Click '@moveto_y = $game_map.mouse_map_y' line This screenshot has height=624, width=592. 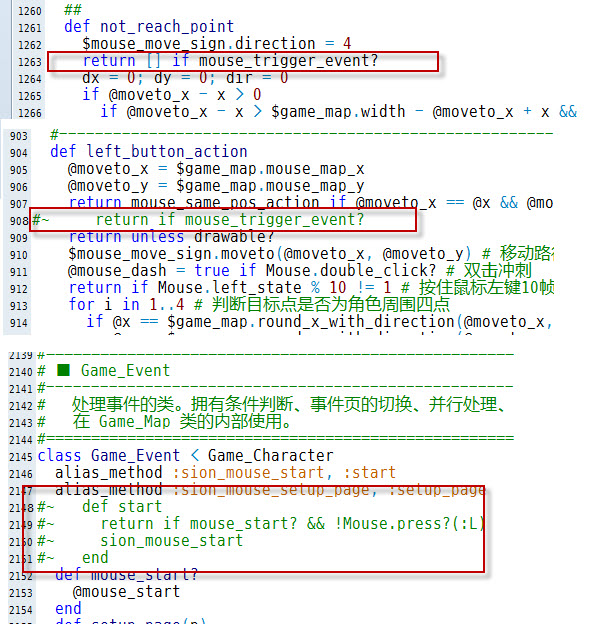[x=216, y=186]
